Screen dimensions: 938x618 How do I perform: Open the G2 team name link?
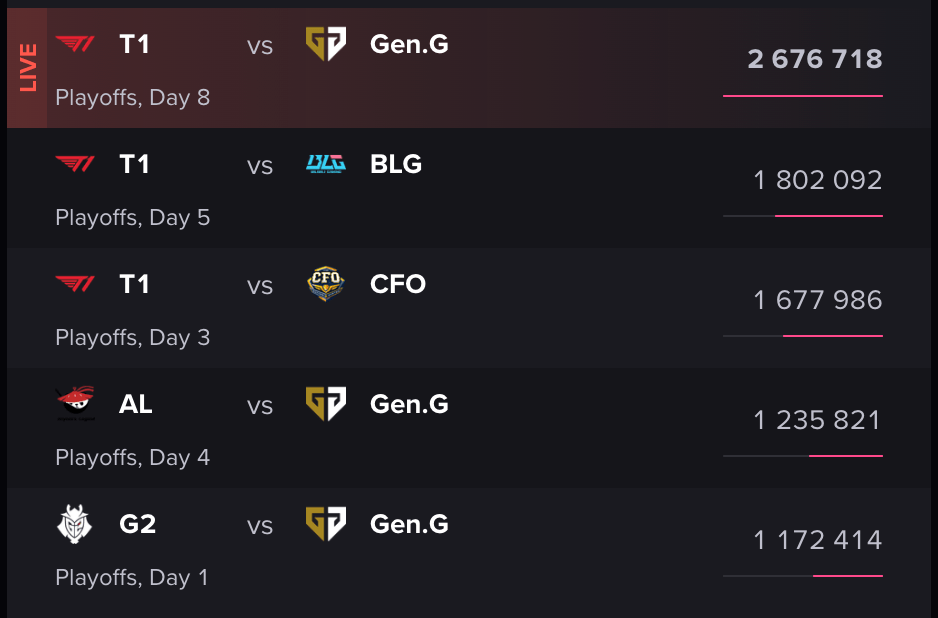click(x=138, y=524)
